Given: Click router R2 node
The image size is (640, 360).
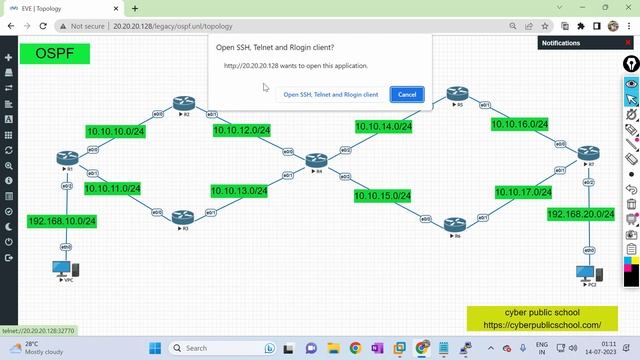Looking at the screenshot, I should [184, 103].
